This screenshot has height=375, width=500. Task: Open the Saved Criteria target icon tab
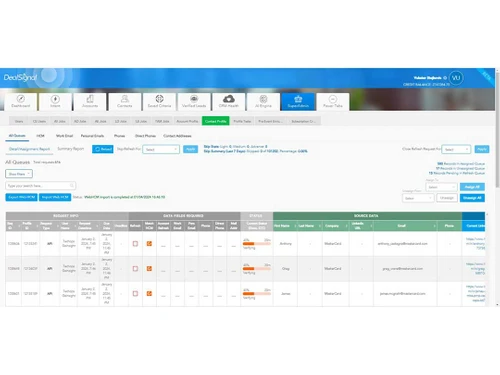[159, 102]
